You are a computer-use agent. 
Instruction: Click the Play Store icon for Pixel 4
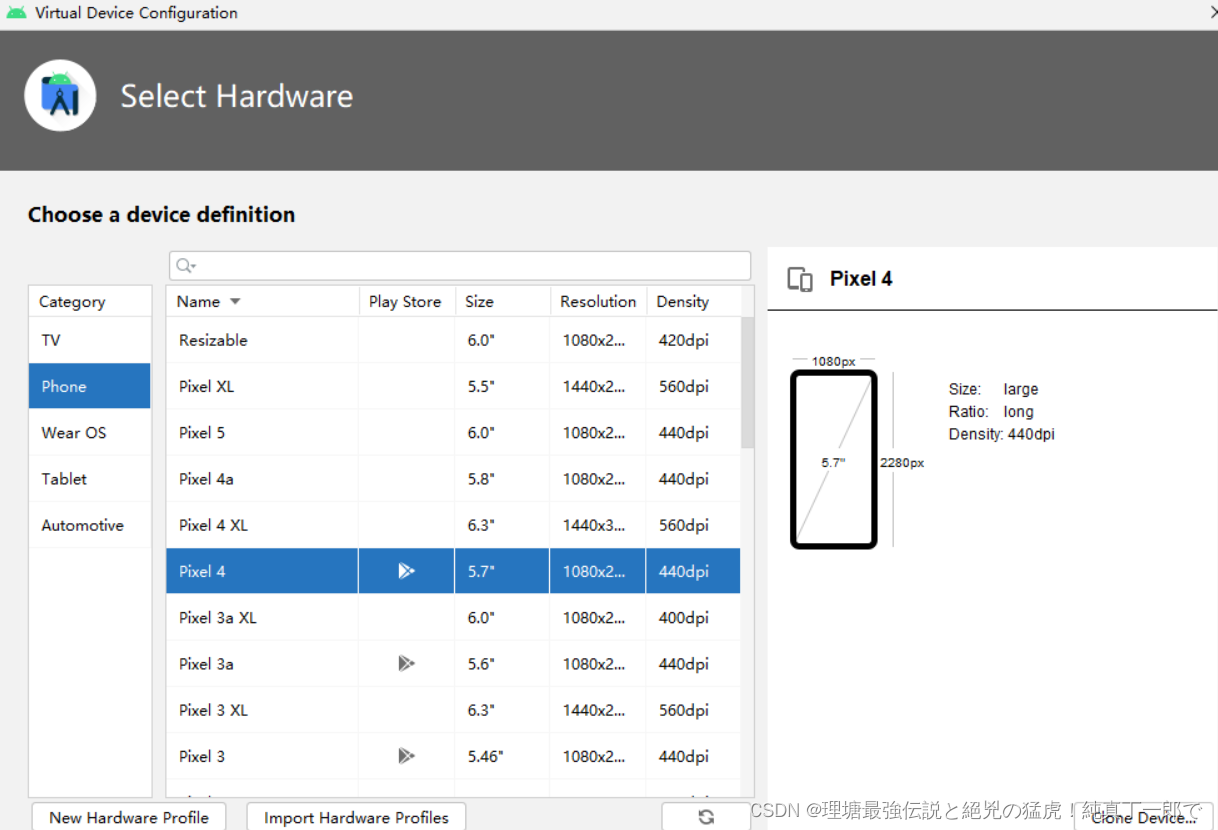(x=405, y=570)
